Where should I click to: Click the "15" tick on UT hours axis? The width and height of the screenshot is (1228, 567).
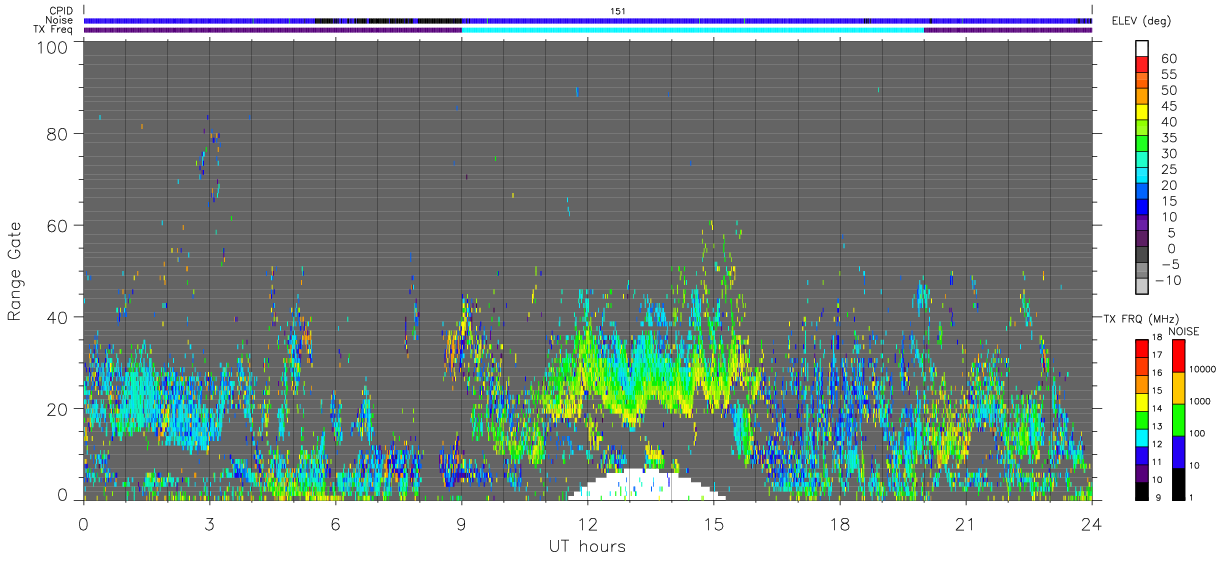714,524
